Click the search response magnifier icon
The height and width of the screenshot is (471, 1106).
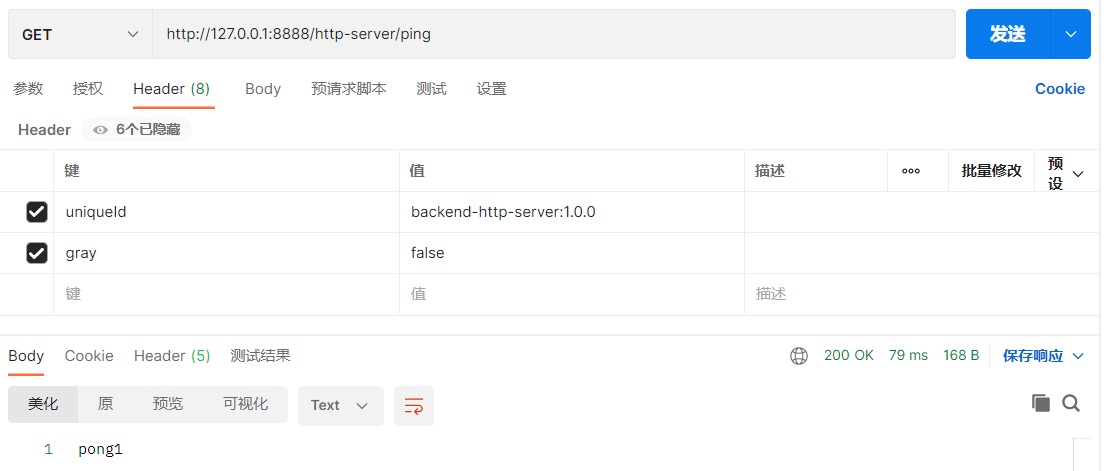pyautogui.click(x=1071, y=403)
